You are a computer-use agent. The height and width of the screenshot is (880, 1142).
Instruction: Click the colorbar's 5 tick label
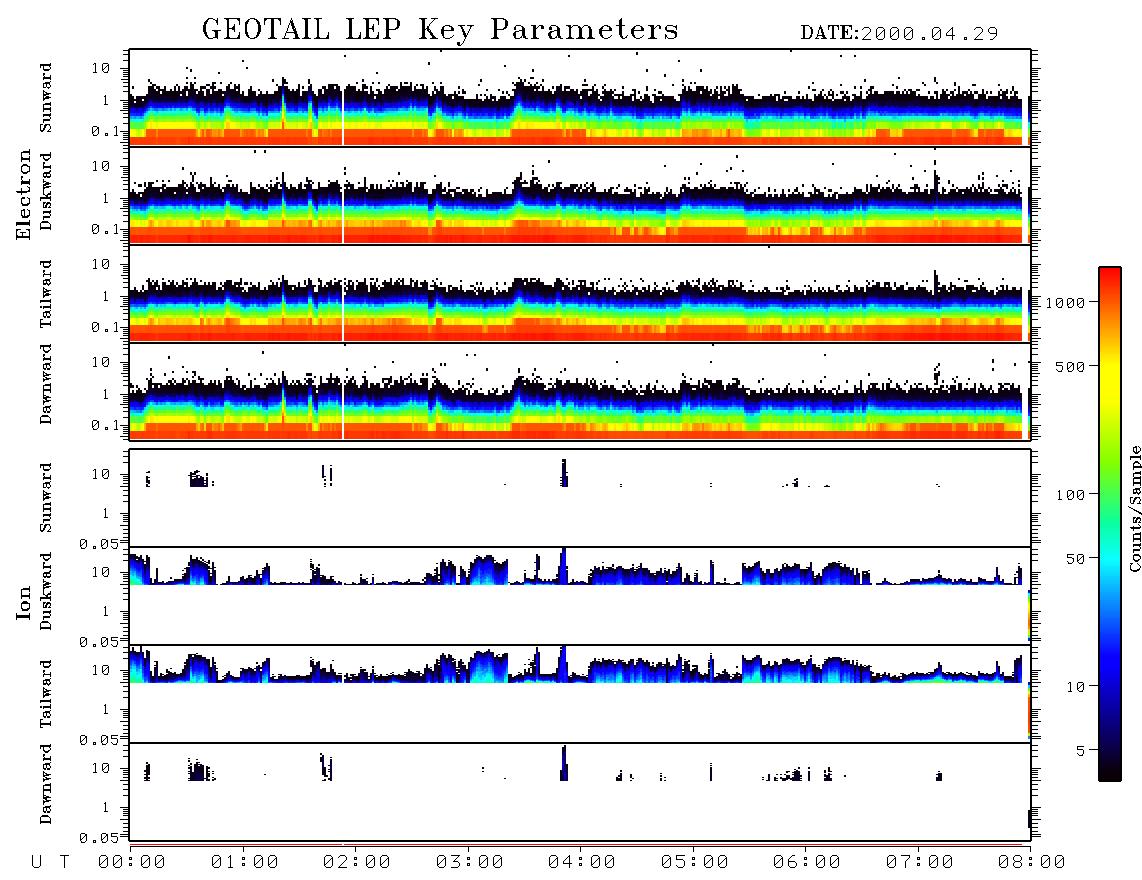1081,750
